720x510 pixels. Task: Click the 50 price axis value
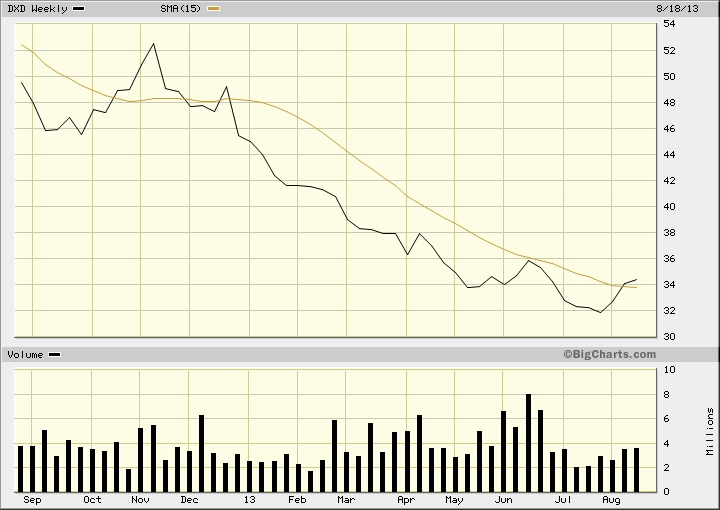(x=669, y=77)
